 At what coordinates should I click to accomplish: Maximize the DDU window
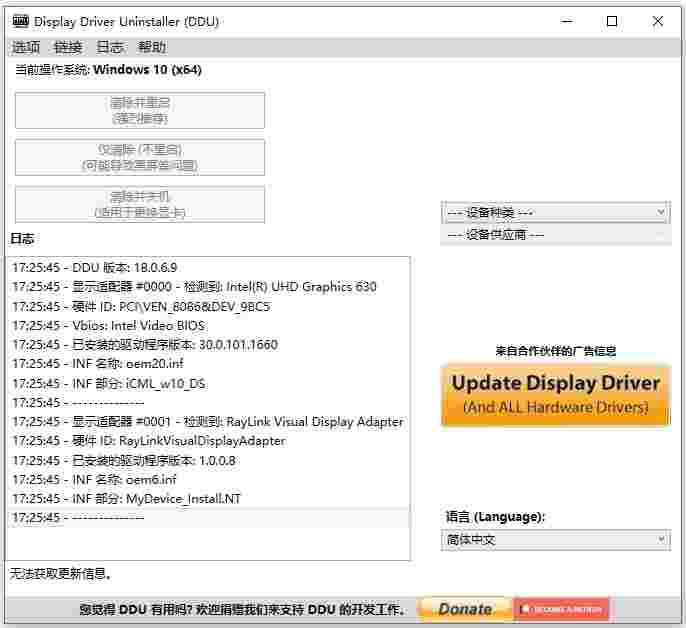(x=612, y=21)
